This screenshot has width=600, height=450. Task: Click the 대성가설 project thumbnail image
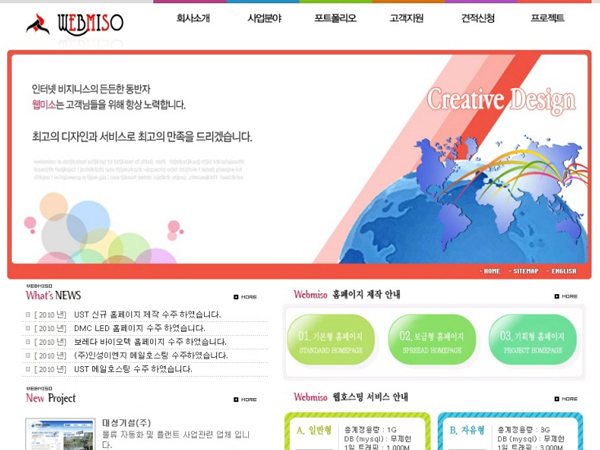click(60, 434)
